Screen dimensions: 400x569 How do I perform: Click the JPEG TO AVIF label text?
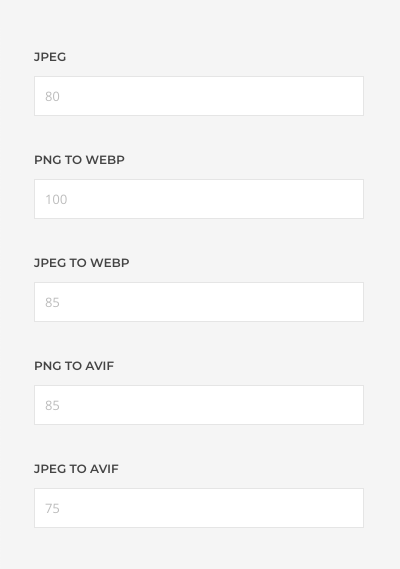[x=76, y=469]
